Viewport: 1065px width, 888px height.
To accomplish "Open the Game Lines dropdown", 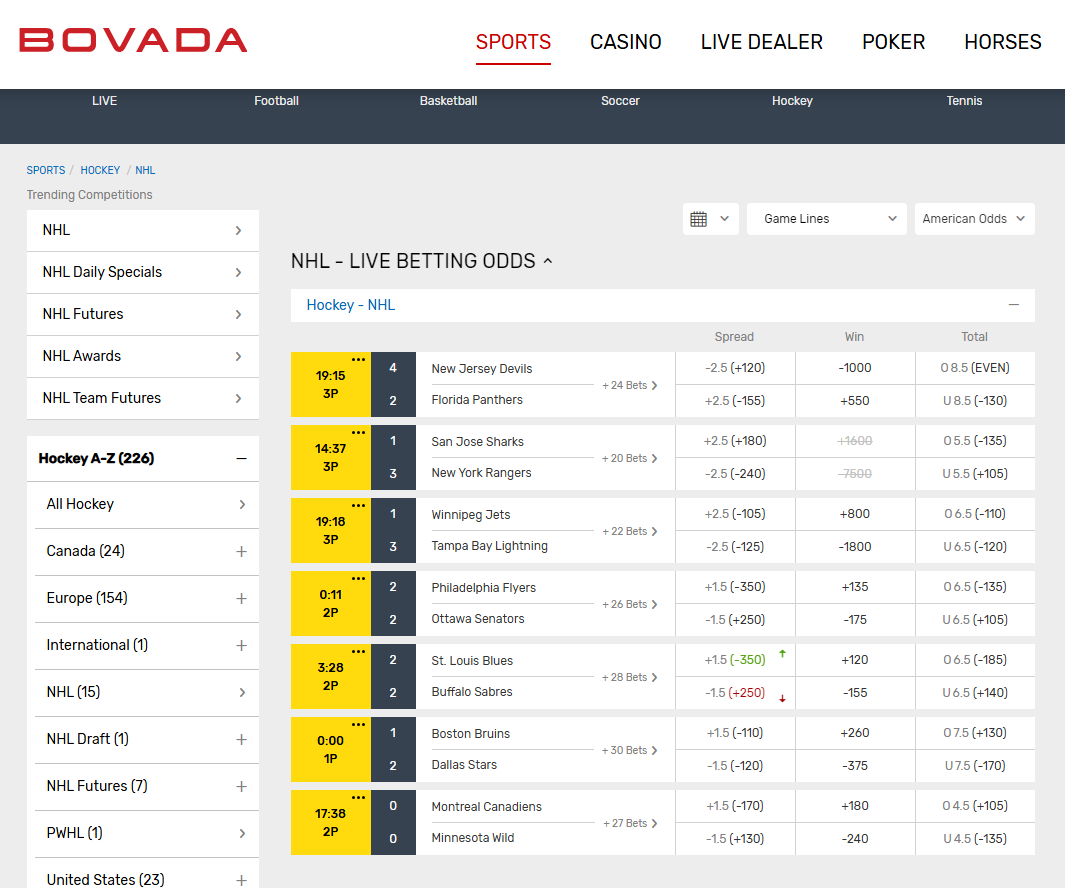I will pos(826,219).
